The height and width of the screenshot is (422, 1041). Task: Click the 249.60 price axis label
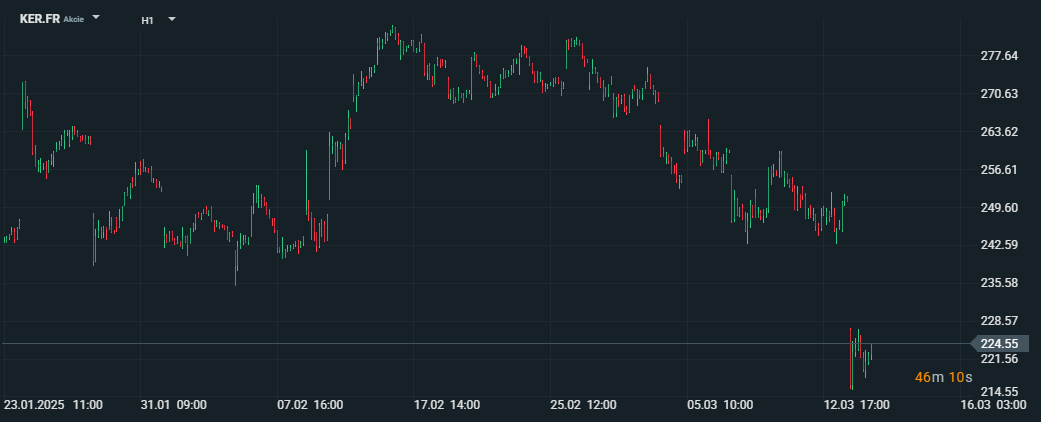(x=1000, y=208)
